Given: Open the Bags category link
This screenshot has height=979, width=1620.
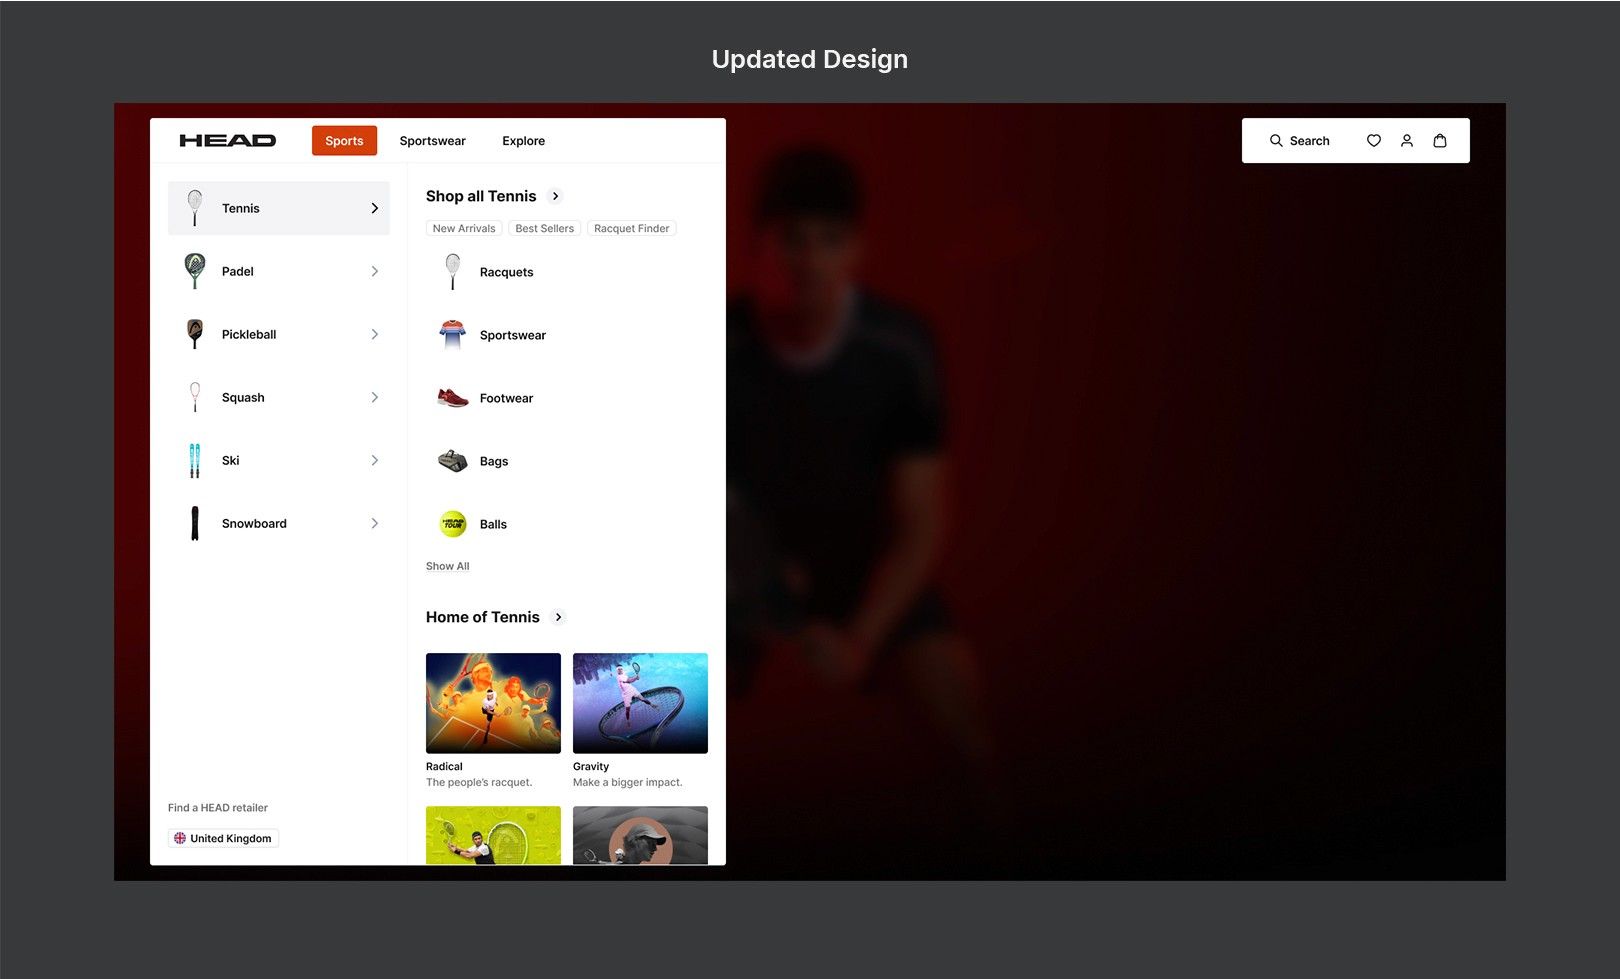Looking at the screenshot, I should click(494, 461).
